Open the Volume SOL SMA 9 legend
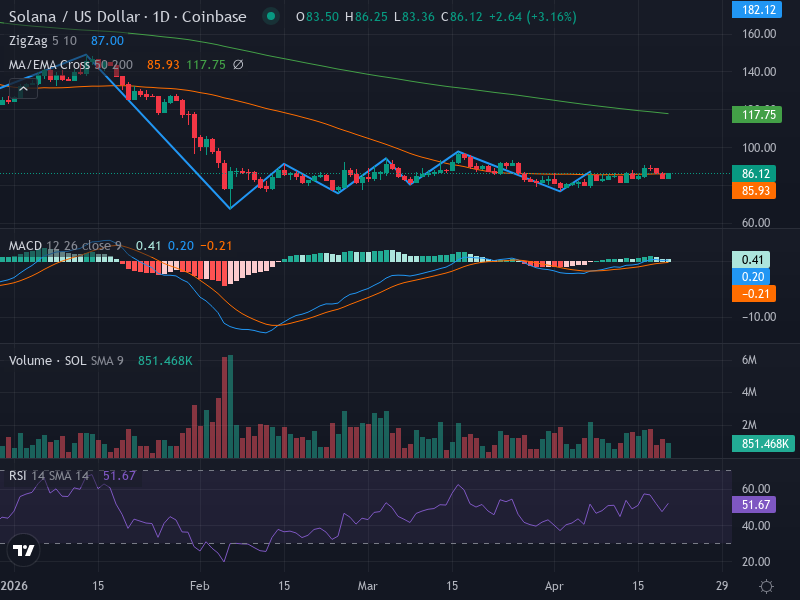Image resolution: width=800 pixels, height=600 pixels. click(66, 361)
